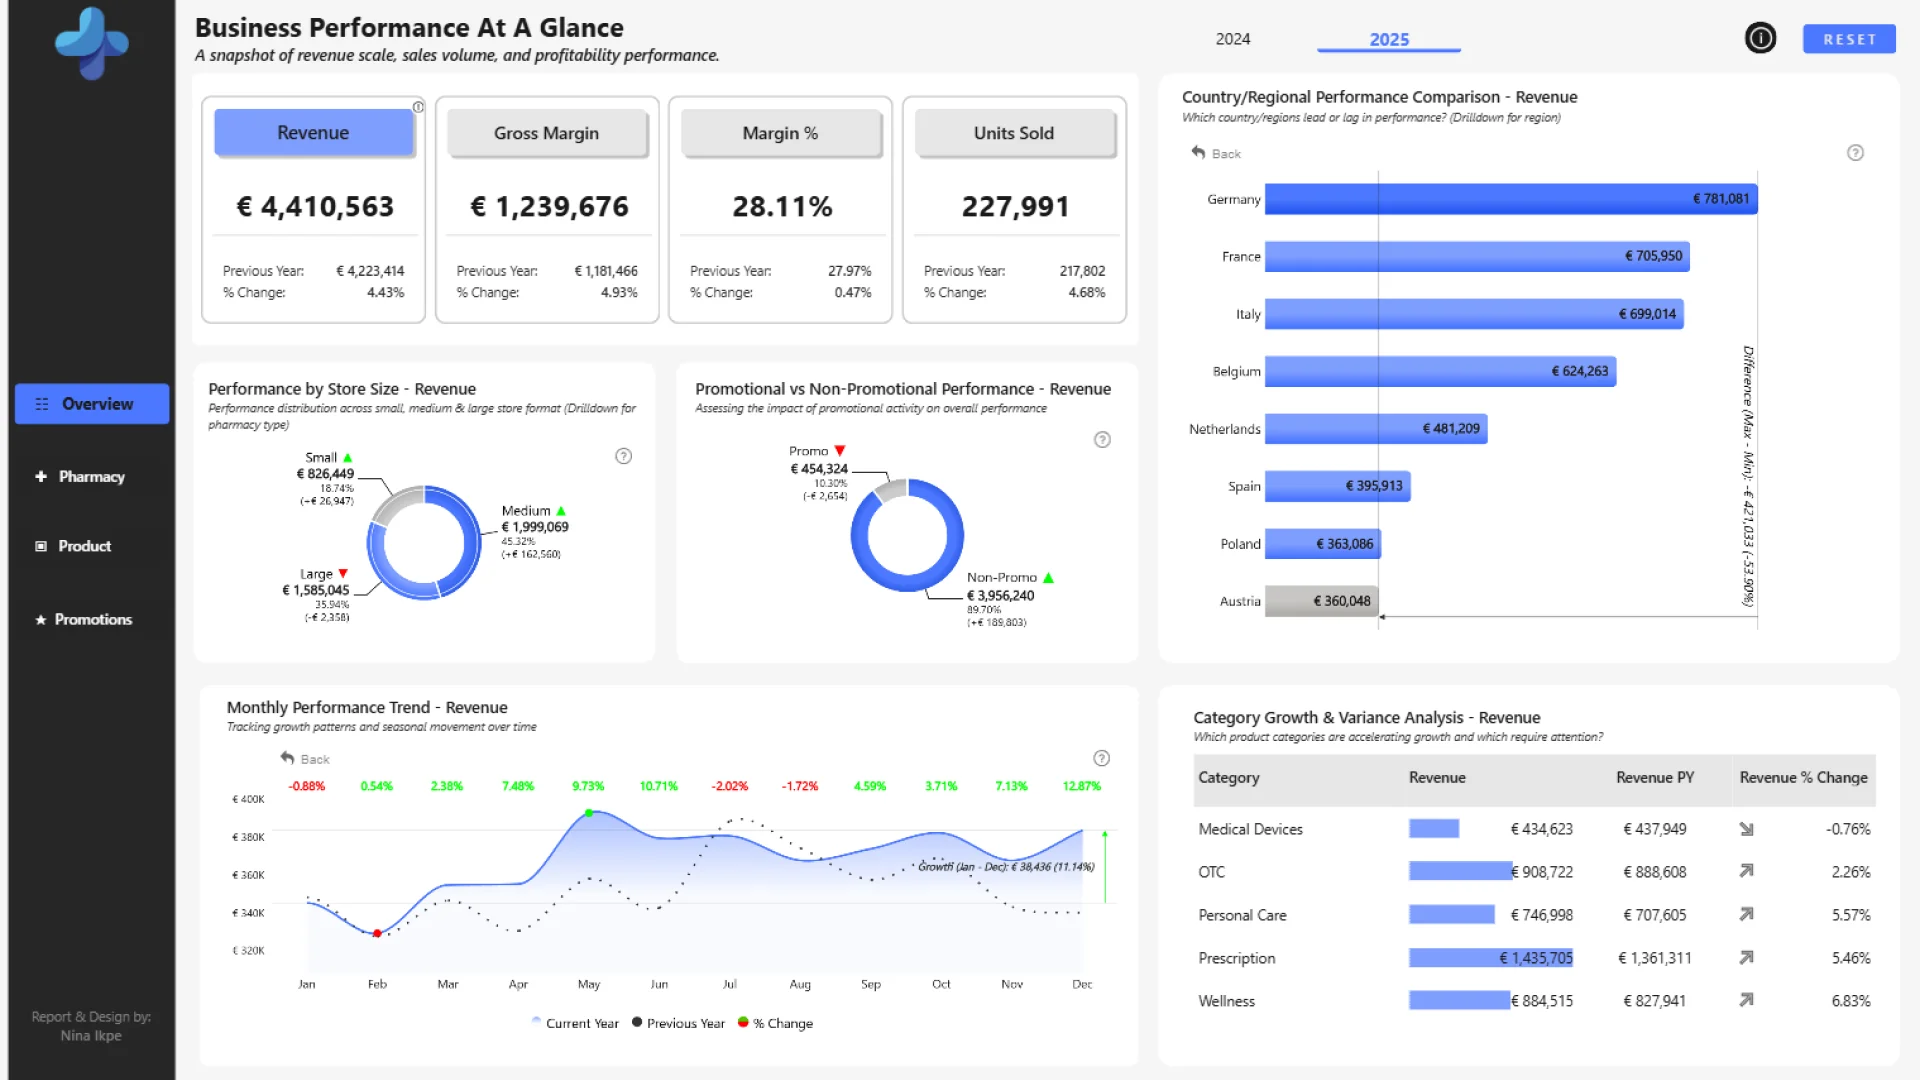Image resolution: width=1920 pixels, height=1080 pixels.
Task: Open the Pharmacy page in sidebar
Action: (91, 477)
